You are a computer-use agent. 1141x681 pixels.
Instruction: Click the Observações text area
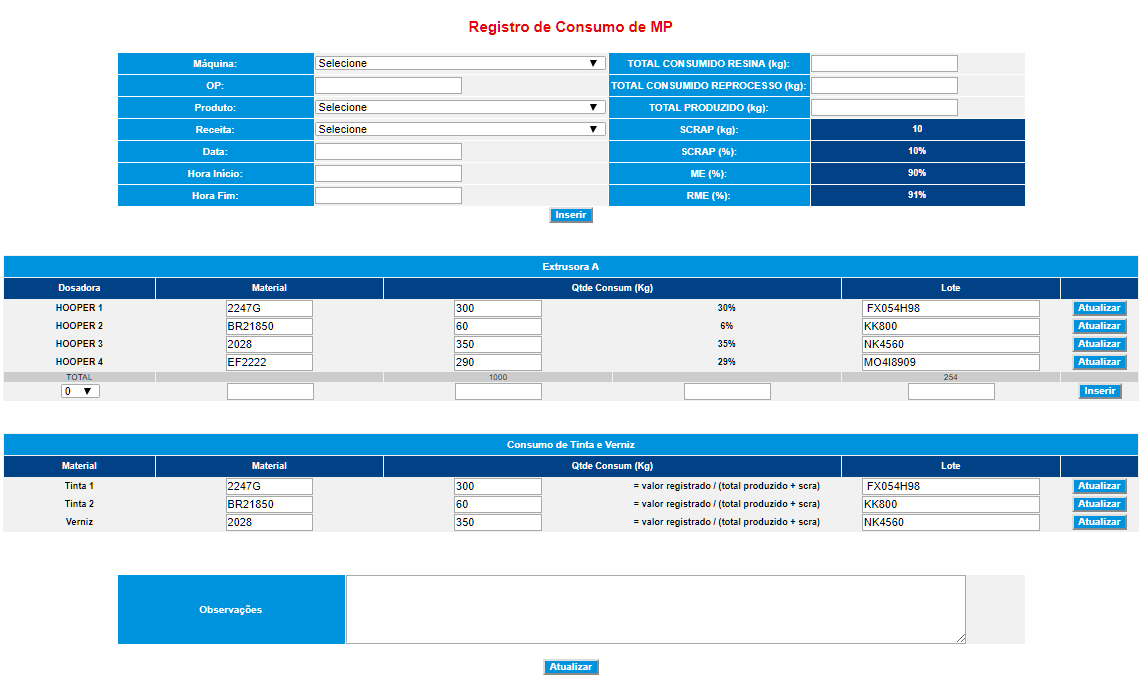655,609
